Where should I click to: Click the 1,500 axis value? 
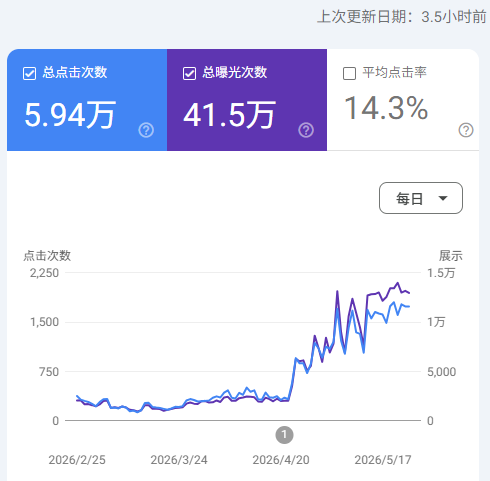(44, 322)
